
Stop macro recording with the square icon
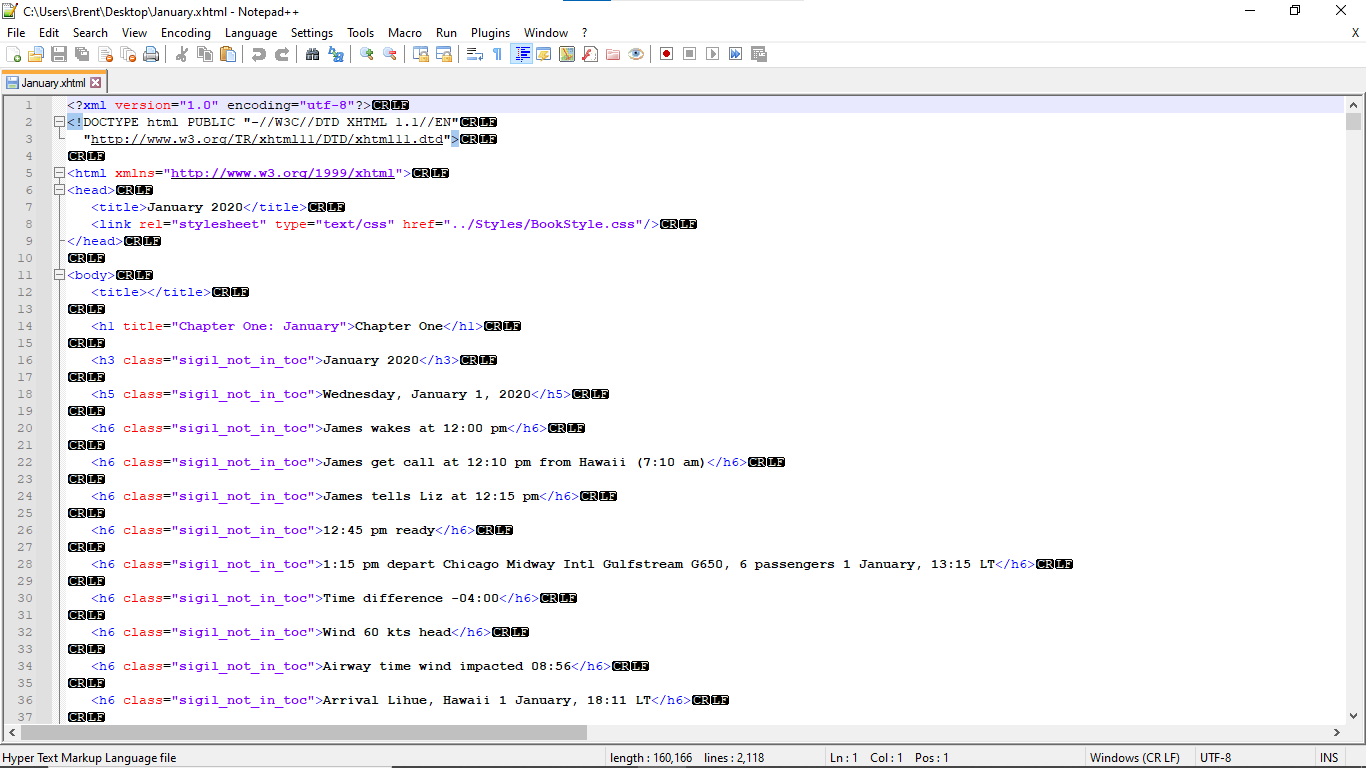click(x=690, y=54)
